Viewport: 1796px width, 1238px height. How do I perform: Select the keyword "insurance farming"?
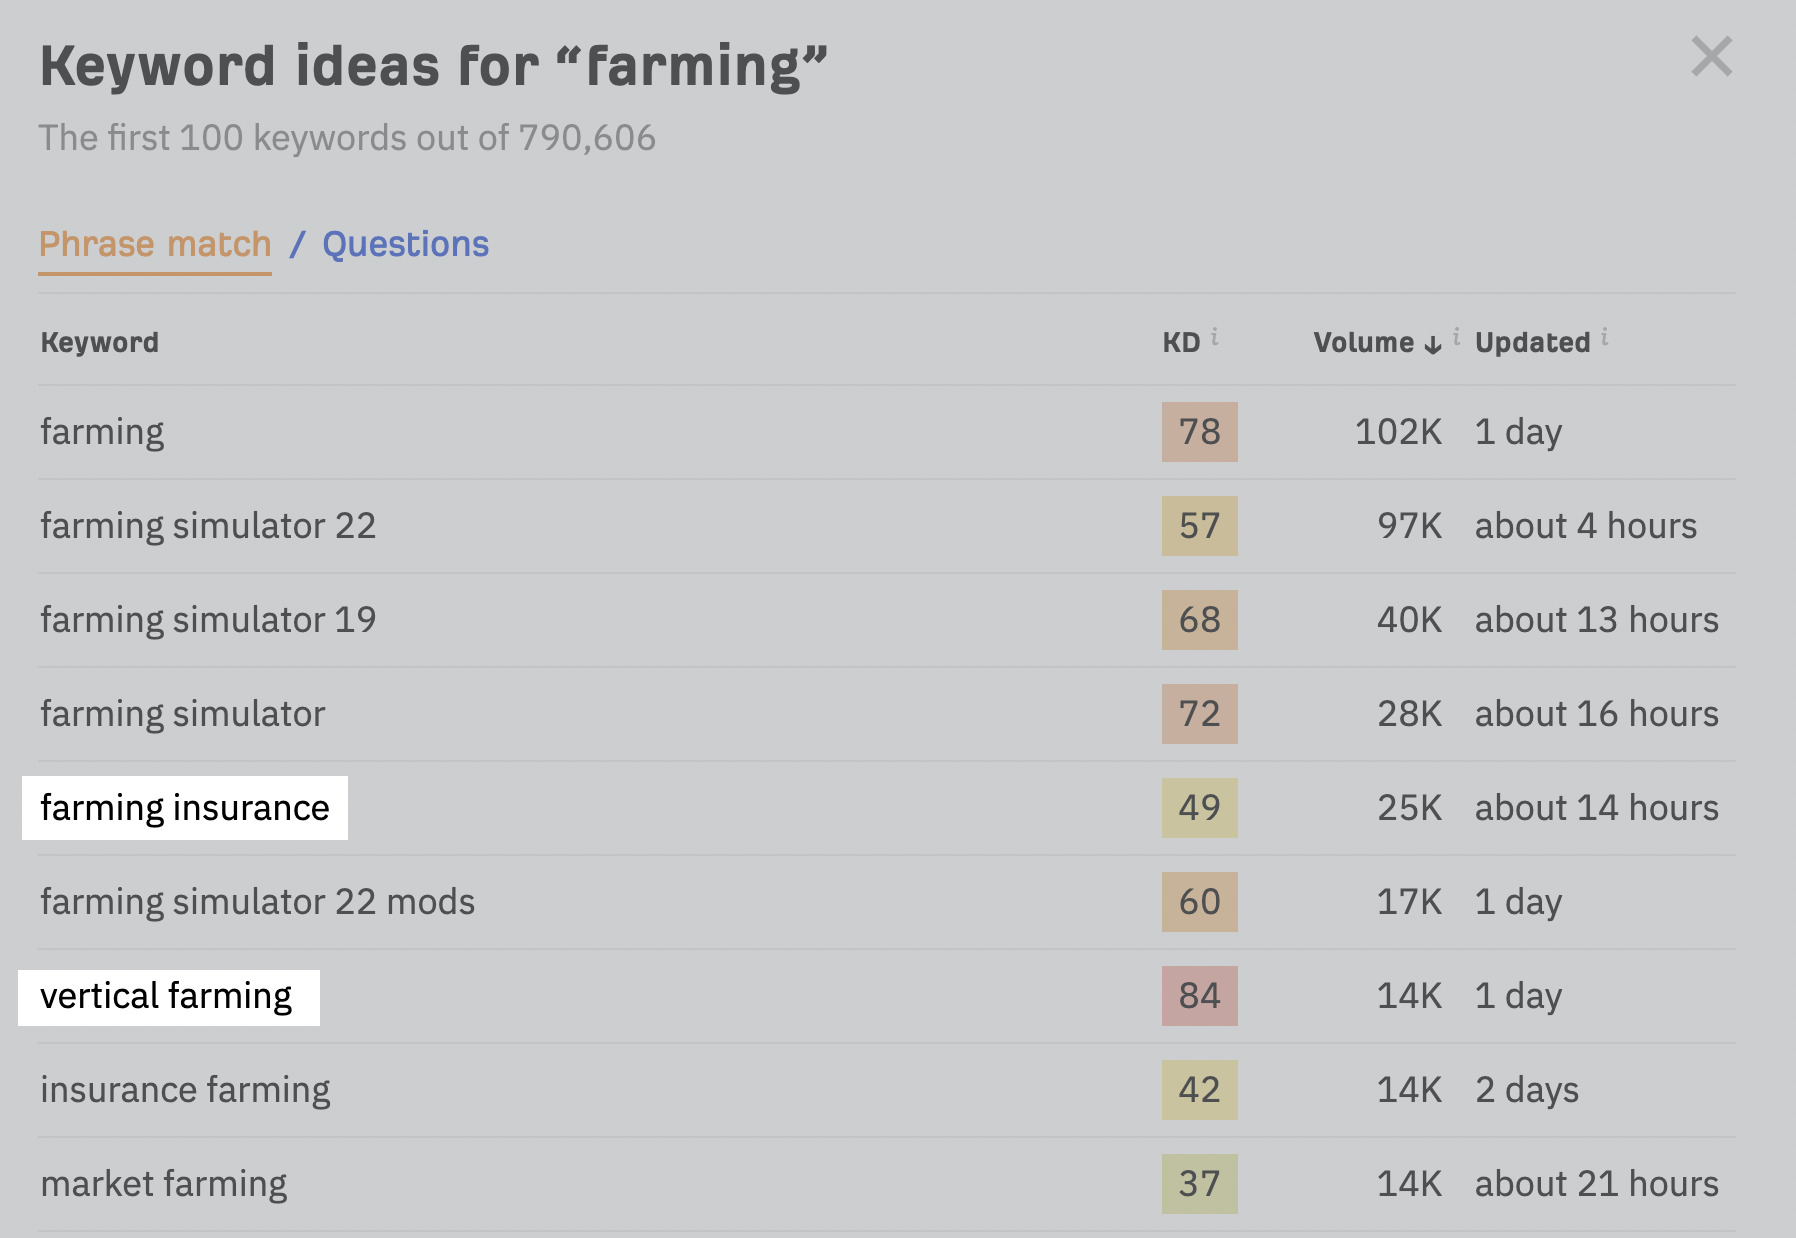click(183, 1089)
